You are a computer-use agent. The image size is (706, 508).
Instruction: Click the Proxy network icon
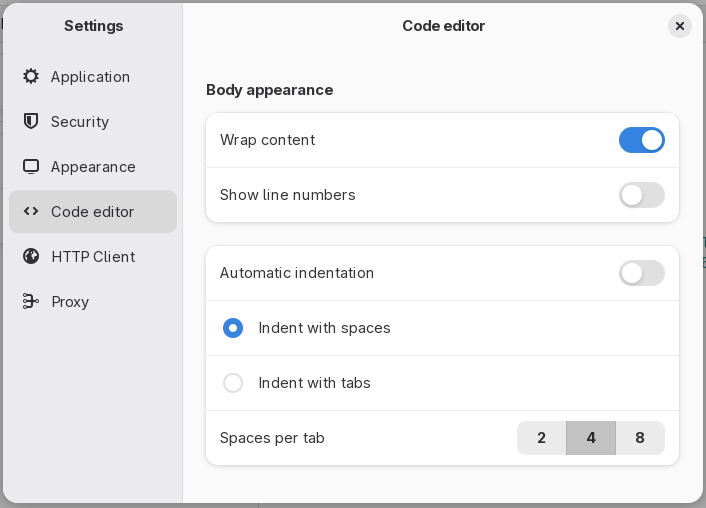[x=31, y=301]
